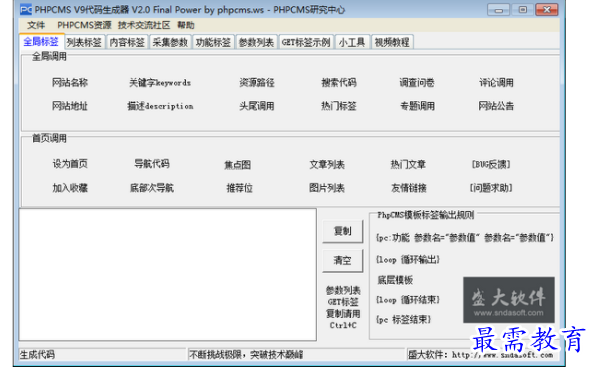Open the PHPCMS资源 menu
Viewport: 594px width, 371px height.
pos(84,25)
